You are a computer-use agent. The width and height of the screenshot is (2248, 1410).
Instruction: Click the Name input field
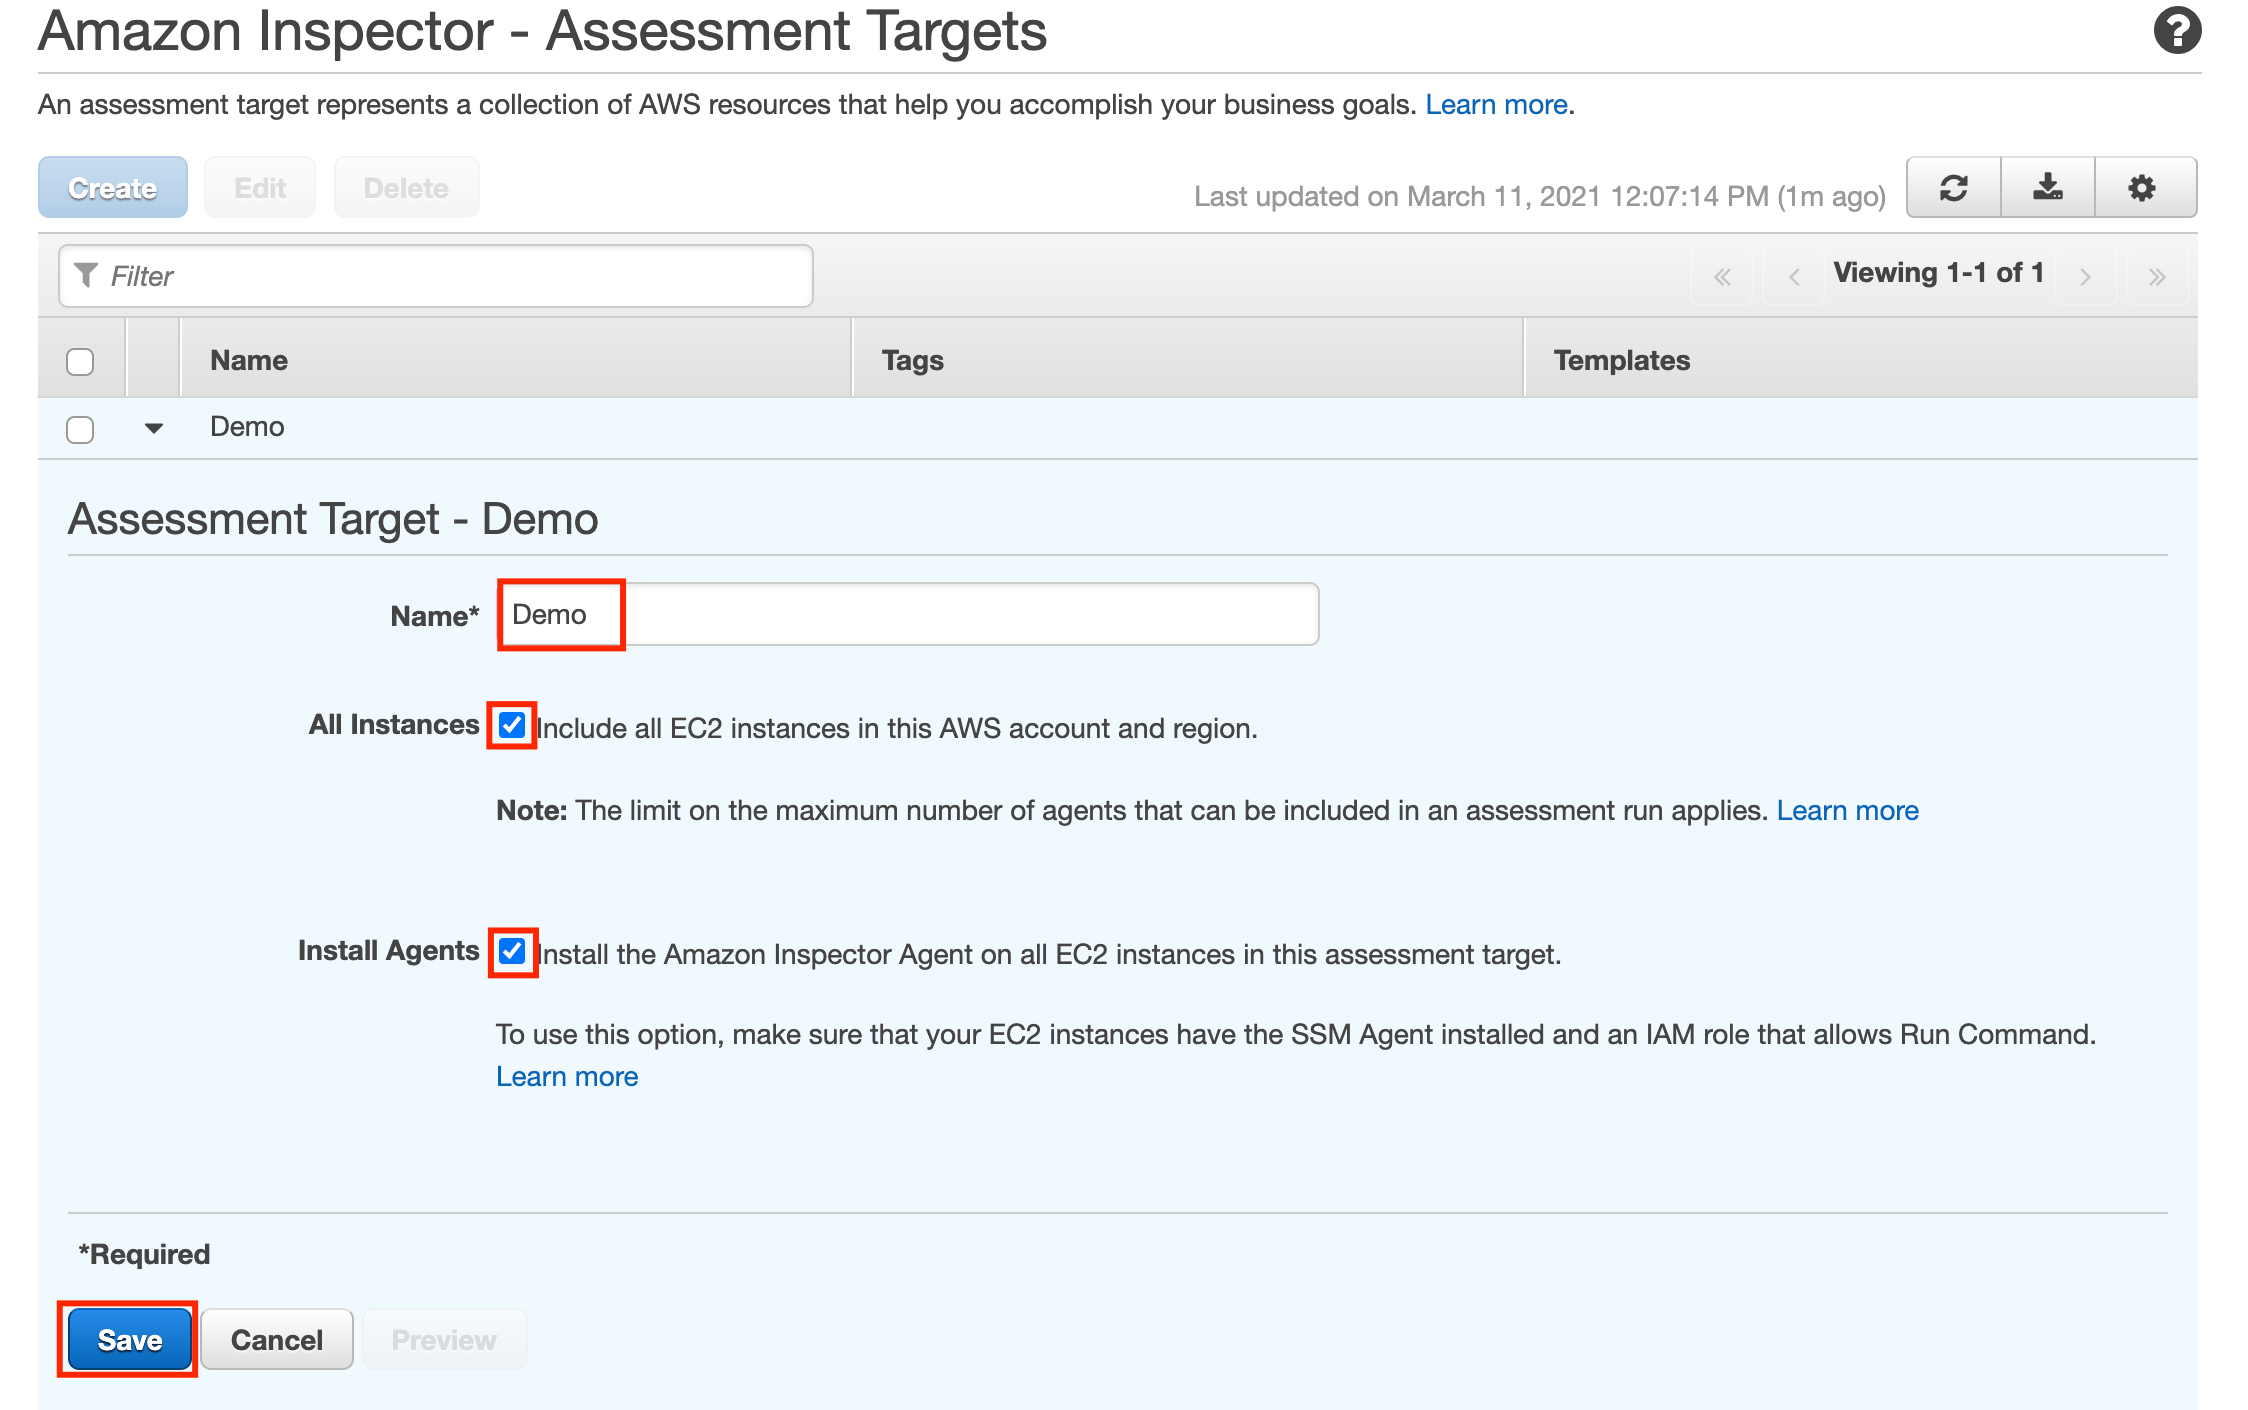point(908,614)
